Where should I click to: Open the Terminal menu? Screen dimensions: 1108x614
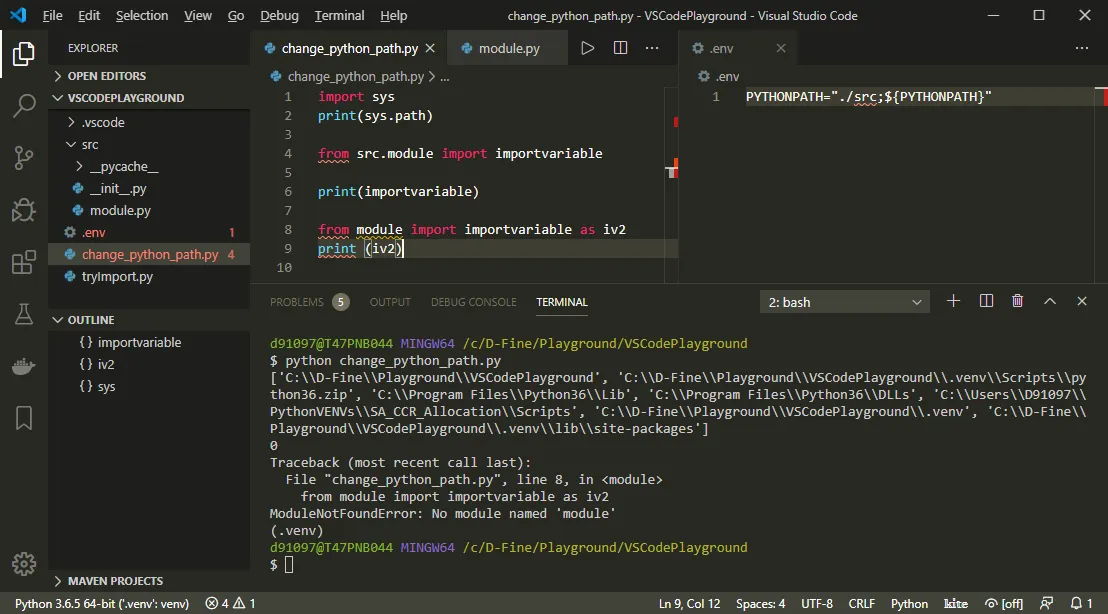(x=339, y=15)
